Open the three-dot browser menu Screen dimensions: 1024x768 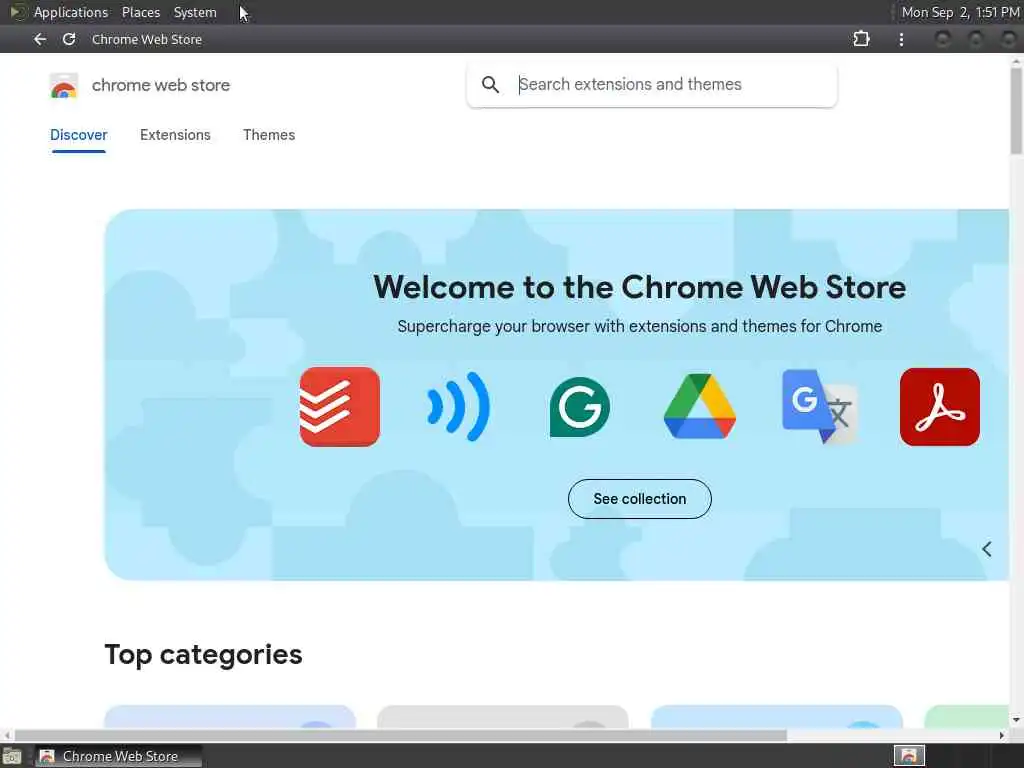[x=901, y=39]
